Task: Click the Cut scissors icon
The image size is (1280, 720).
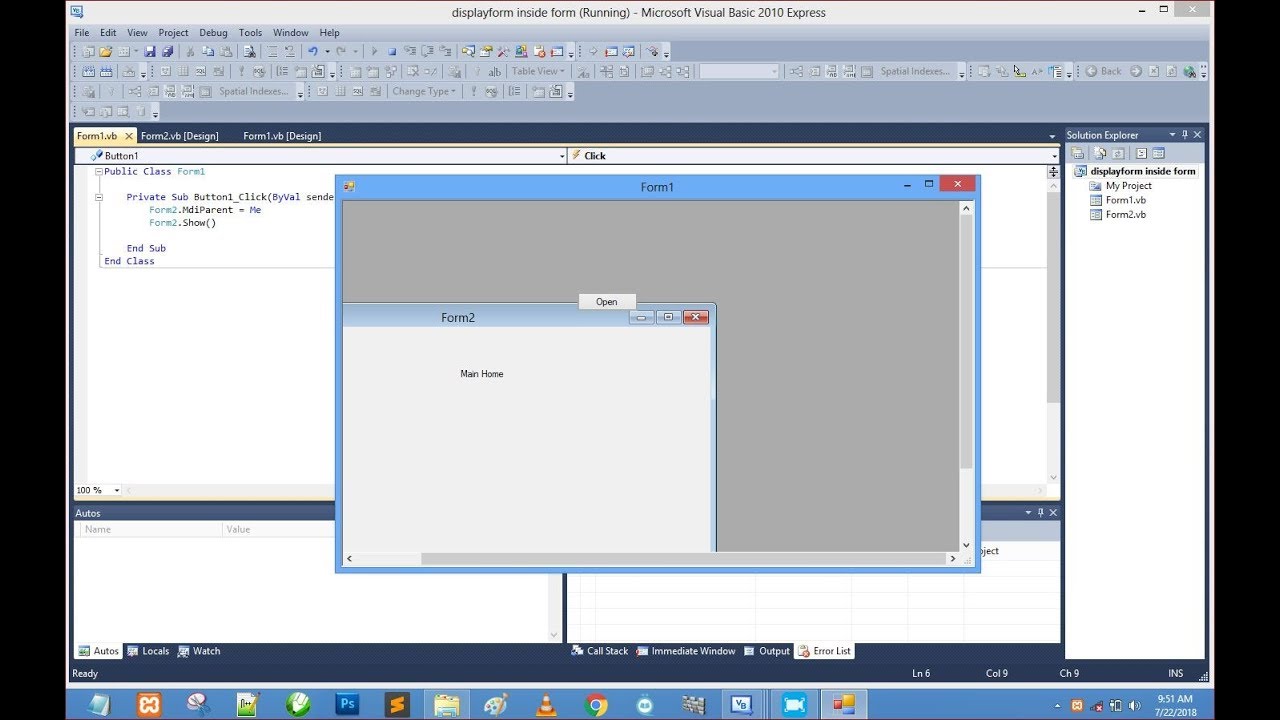Action: (190, 51)
